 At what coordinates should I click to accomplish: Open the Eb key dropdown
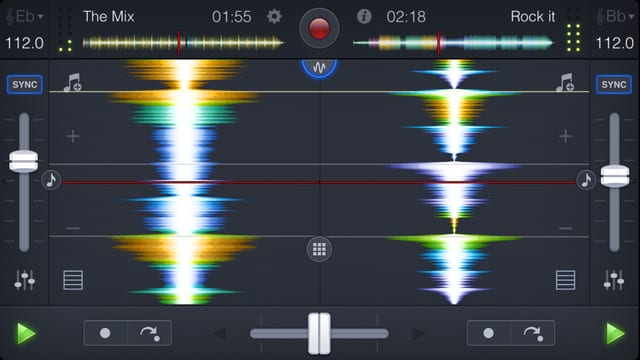pyautogui.click(x=24, y=17)
